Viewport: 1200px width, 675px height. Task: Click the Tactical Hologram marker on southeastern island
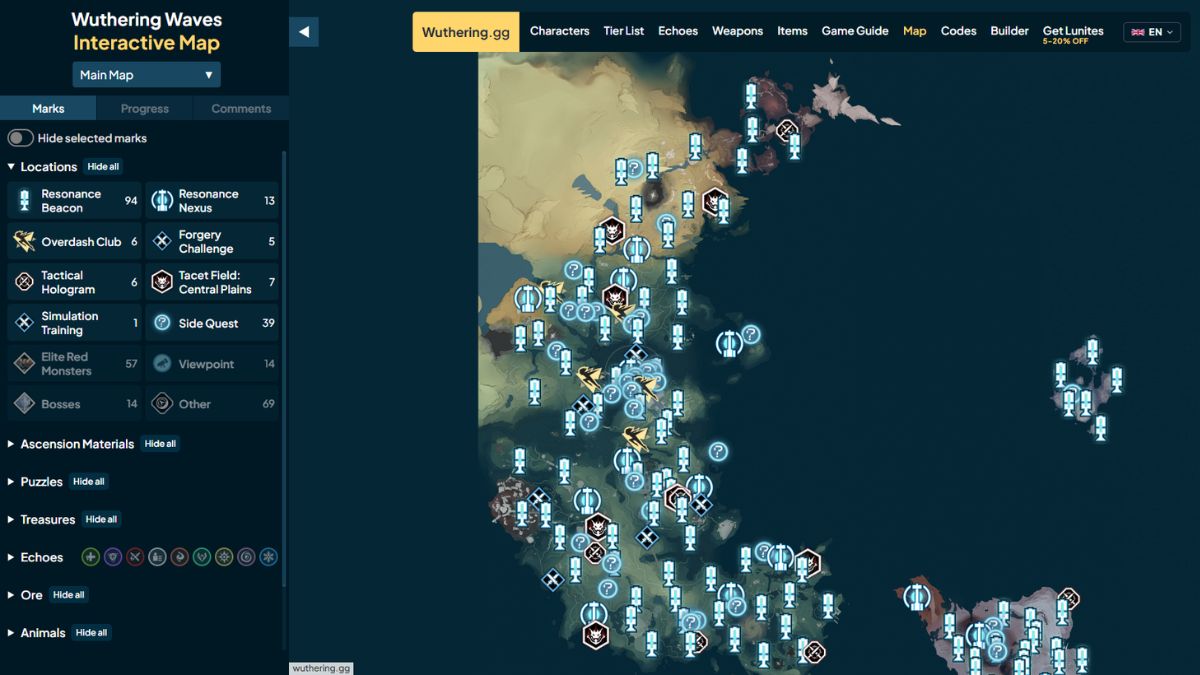pyautogui.click(x=1069, y=599)
